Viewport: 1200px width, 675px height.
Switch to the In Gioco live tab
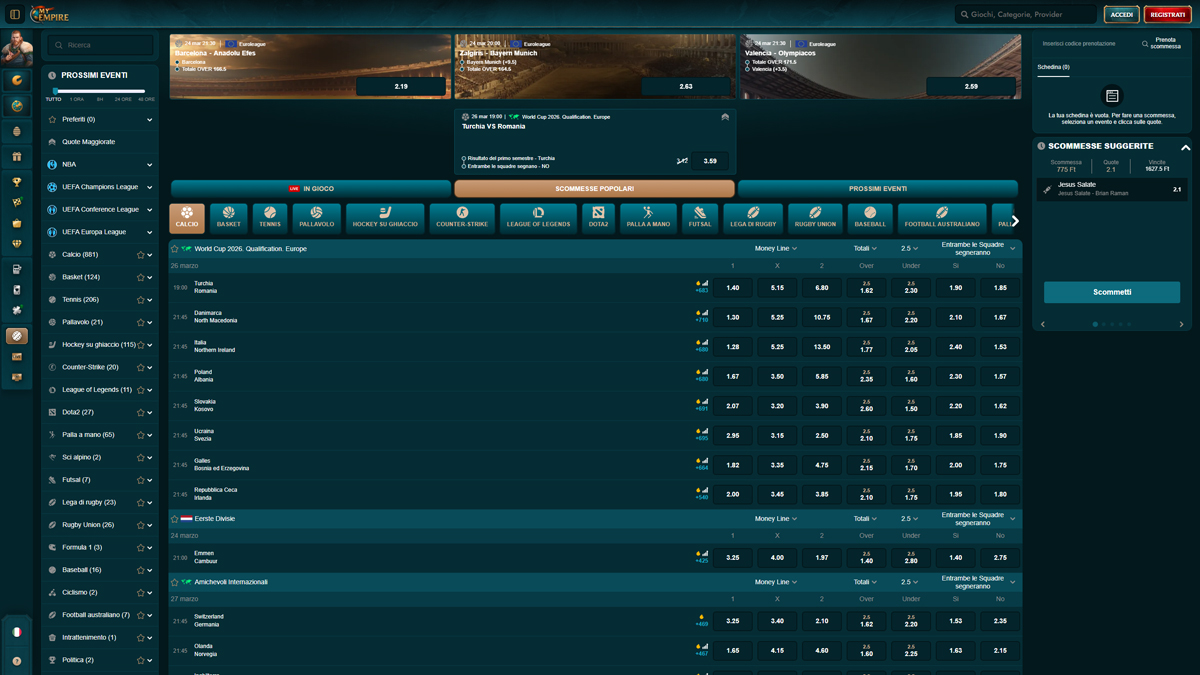click(x=311, y=188)
